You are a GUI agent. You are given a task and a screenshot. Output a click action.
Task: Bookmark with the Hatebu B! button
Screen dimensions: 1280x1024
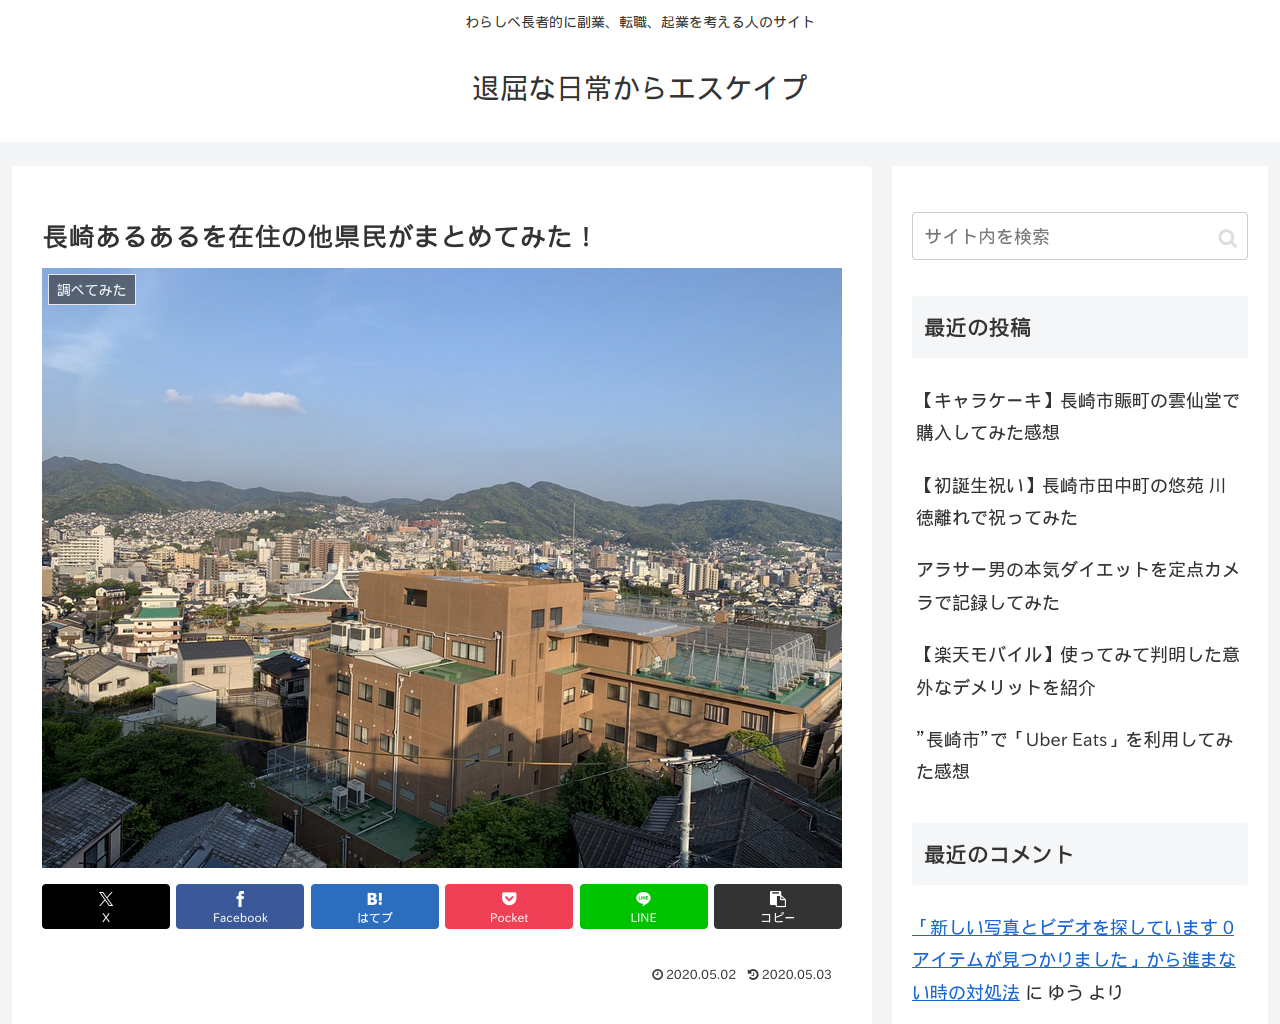[x=375, y=906]
